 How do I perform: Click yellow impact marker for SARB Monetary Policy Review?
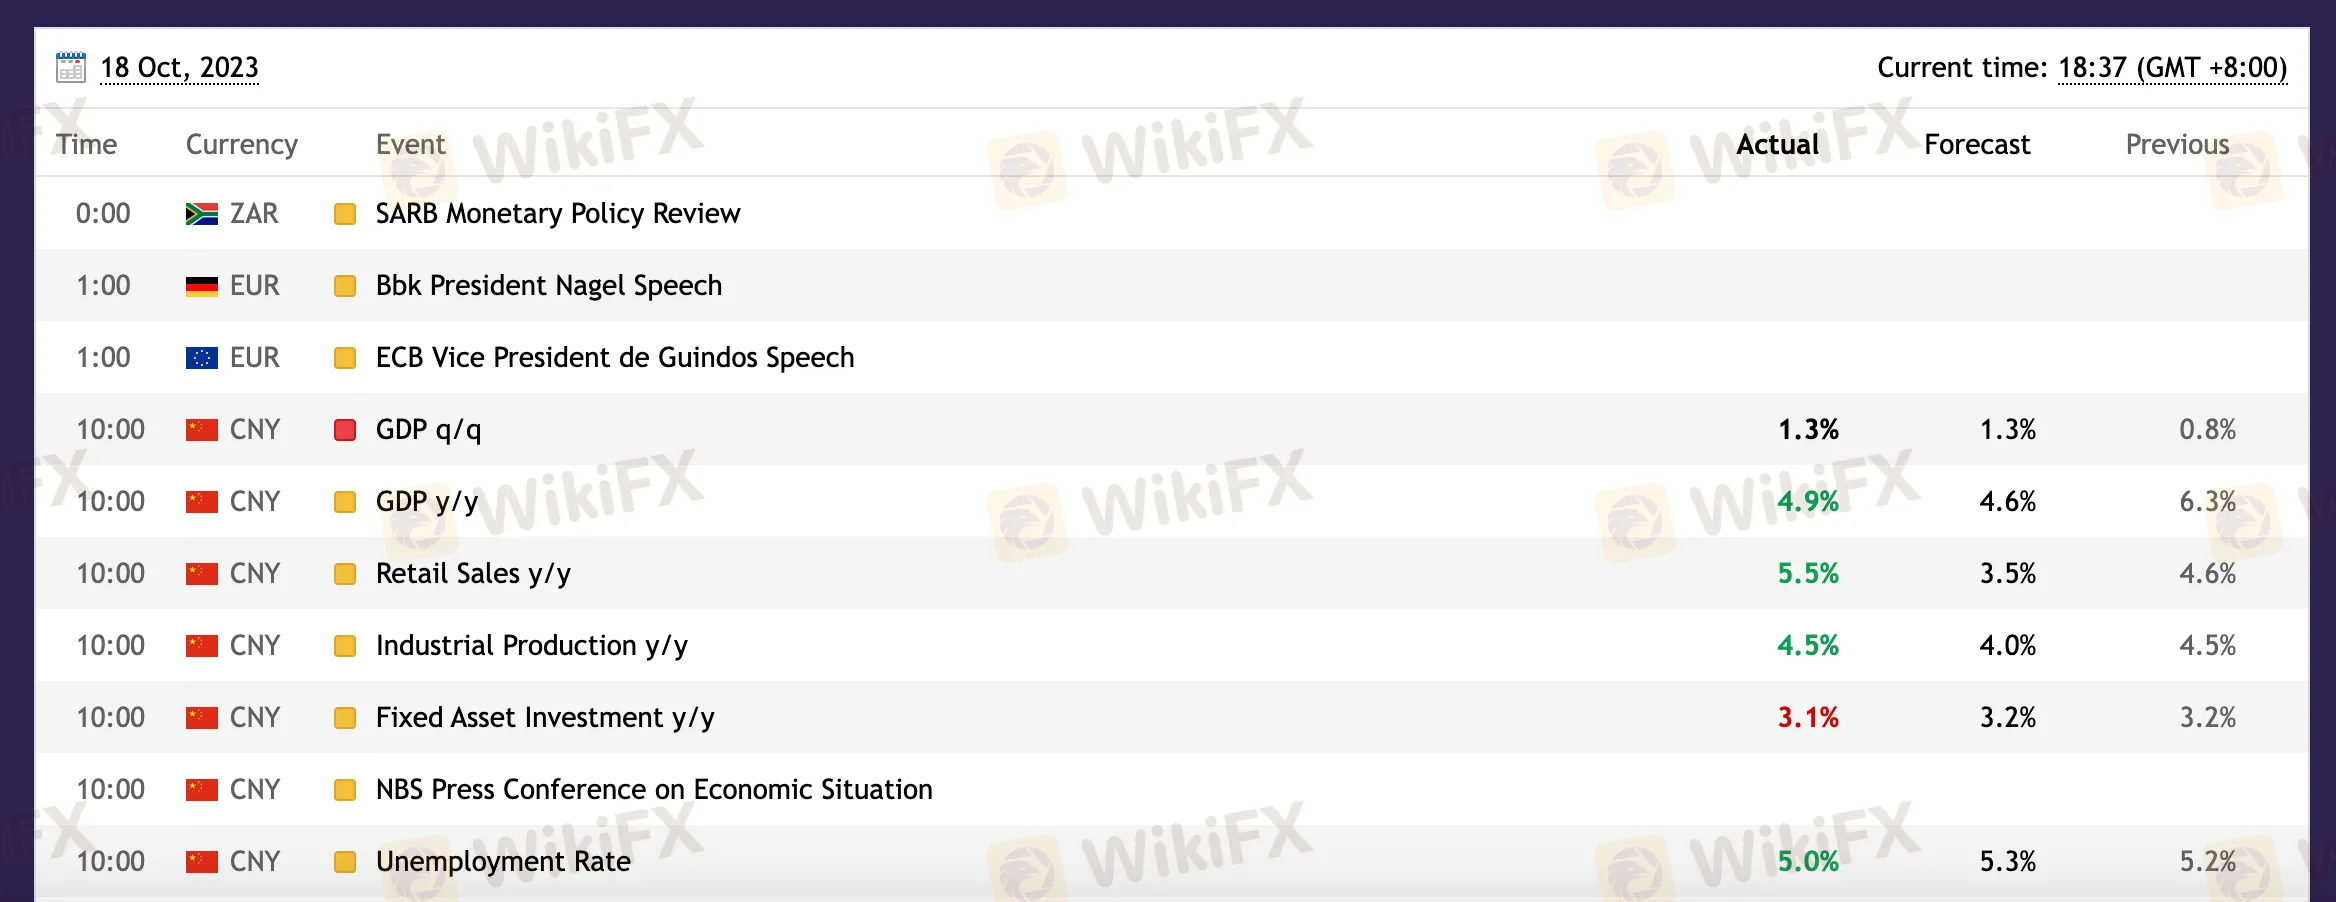(345, 214)
